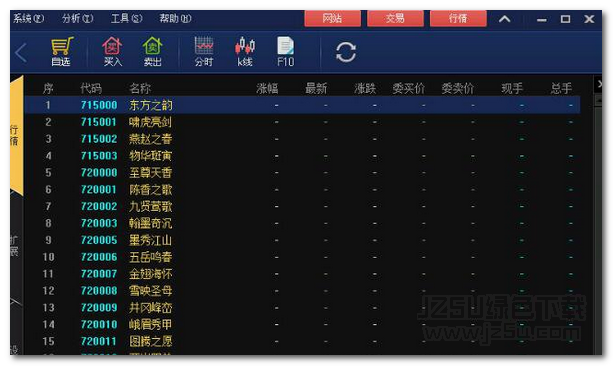
Task: Click the 行情 red button
Action: pyautogui.click(x=458, y=18)
